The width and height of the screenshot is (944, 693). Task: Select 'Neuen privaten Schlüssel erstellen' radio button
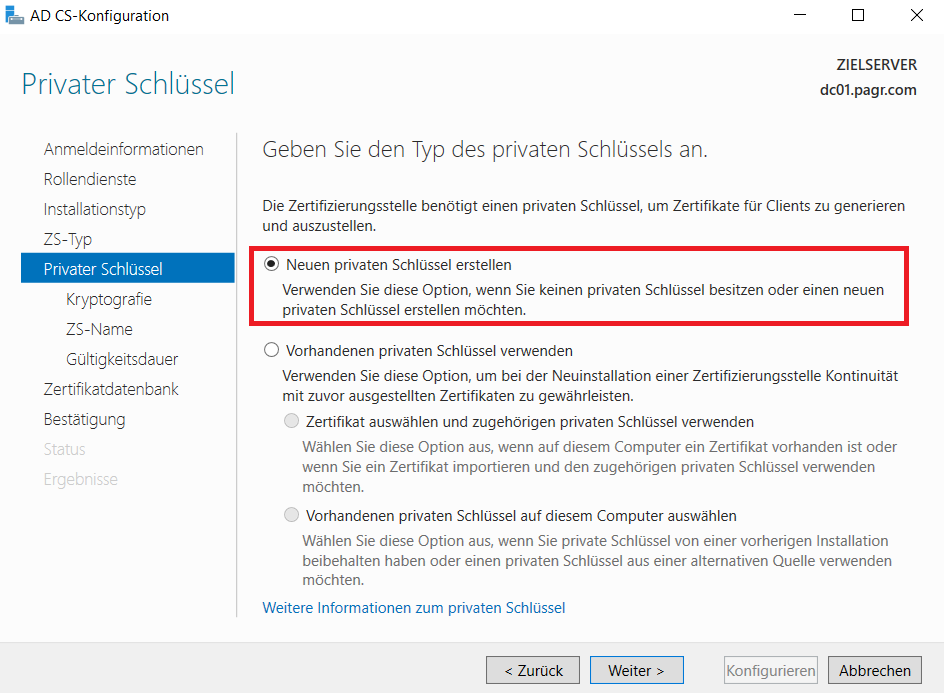tap(272, 264)
